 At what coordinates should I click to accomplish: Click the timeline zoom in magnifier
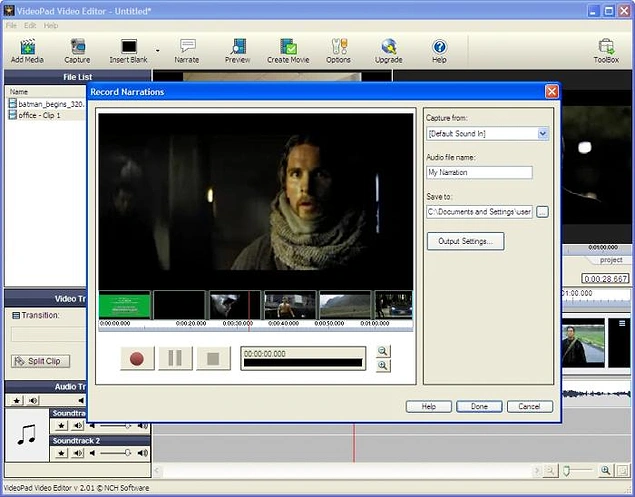coord(605,470)
